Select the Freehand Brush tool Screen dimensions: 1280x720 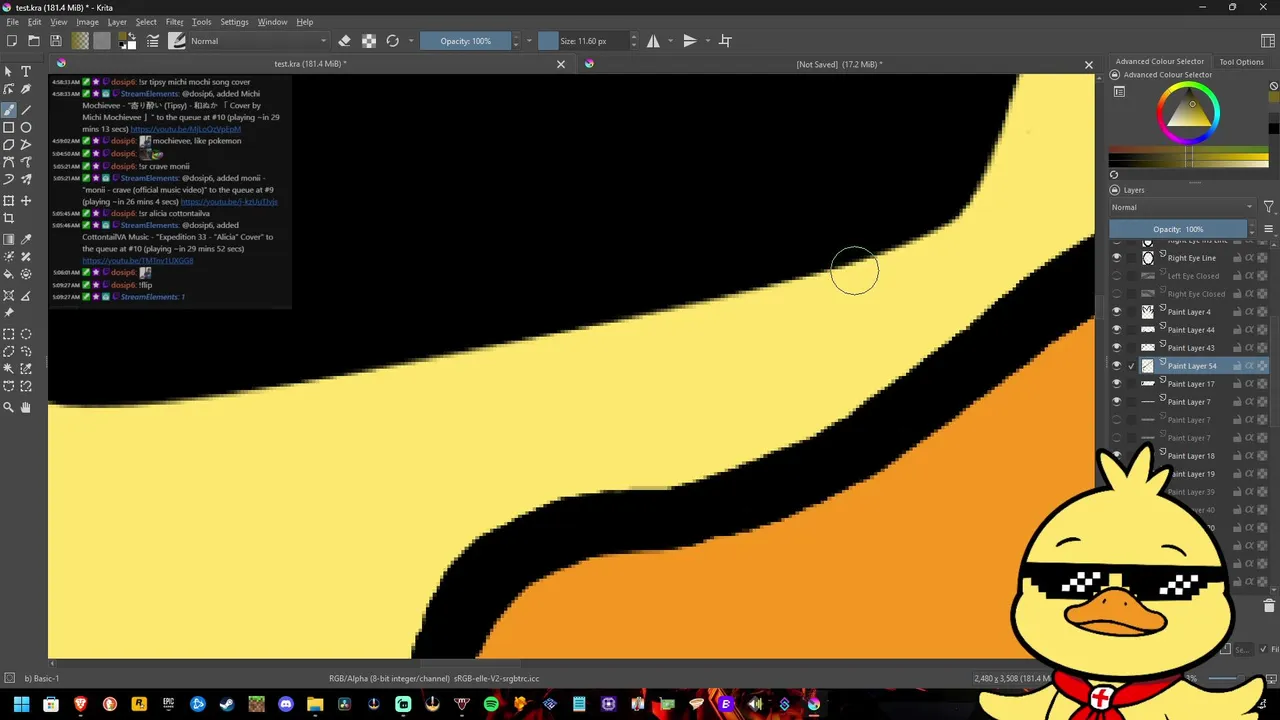(x=9, y=110)
